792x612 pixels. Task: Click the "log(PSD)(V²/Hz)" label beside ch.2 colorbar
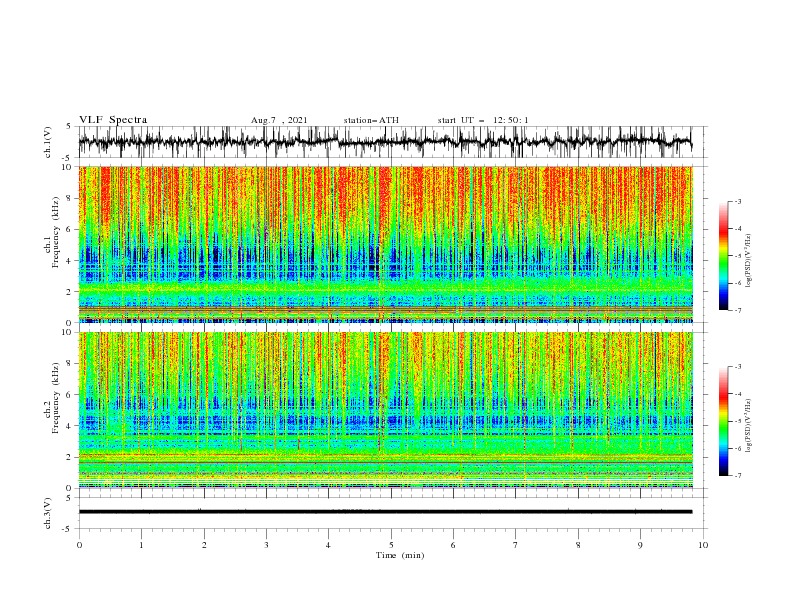point(749,425)
